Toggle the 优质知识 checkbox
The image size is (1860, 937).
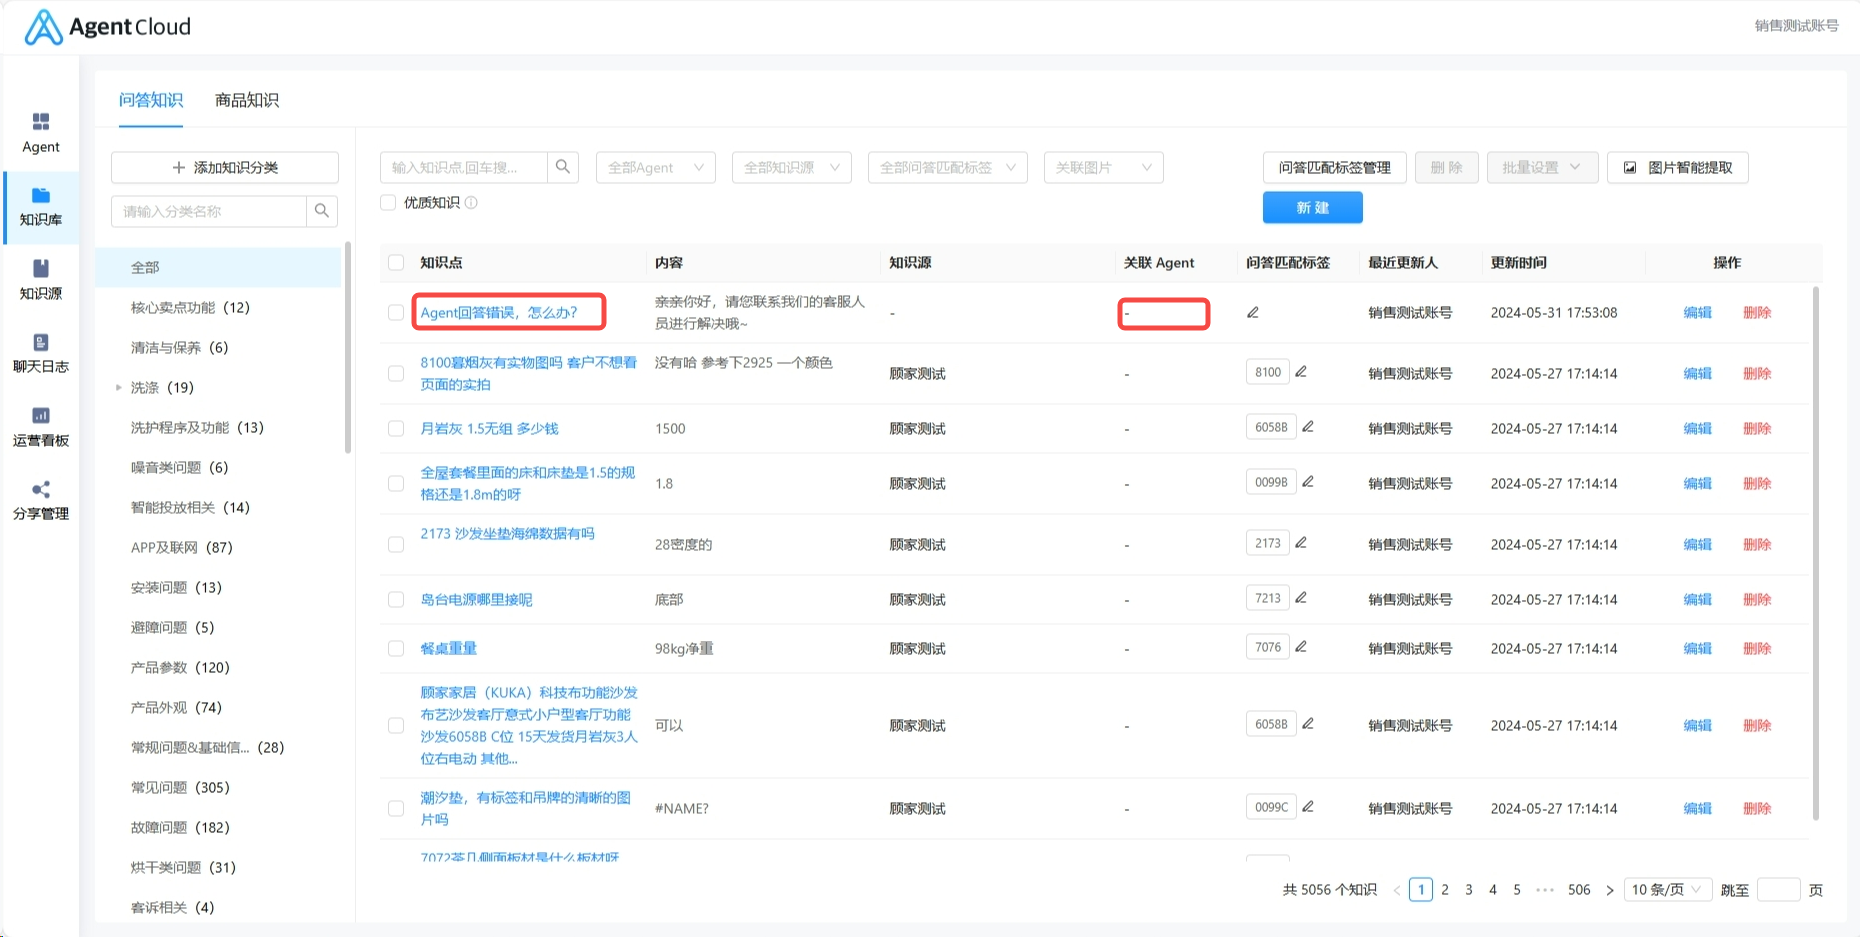click(x=388, y=203)
